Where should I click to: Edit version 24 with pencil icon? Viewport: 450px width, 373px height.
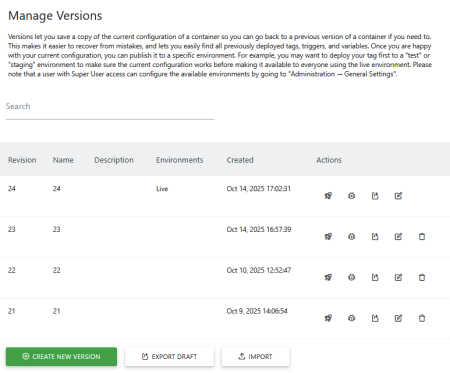pyautogui.click(x=398, y=196)
